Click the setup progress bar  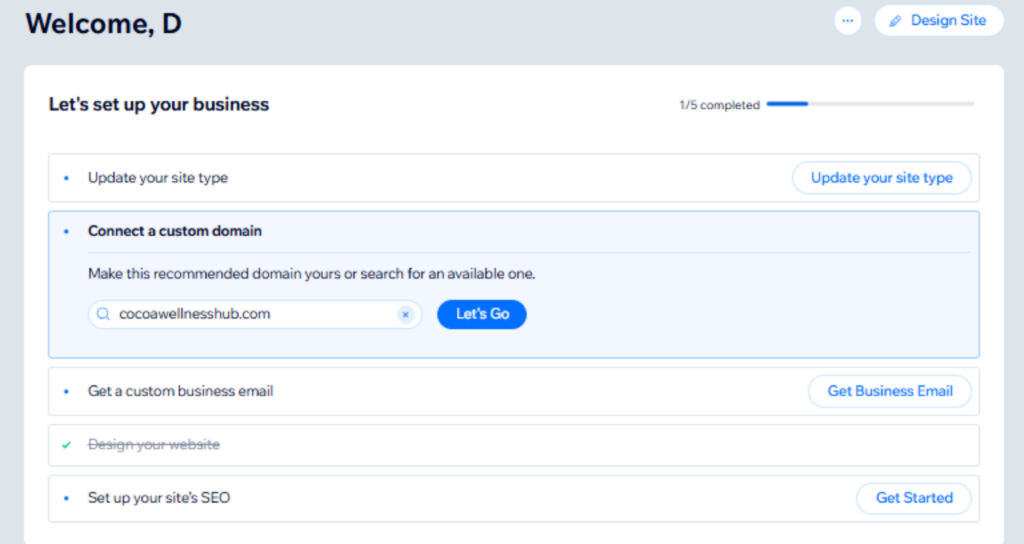[x=870, y=104]
